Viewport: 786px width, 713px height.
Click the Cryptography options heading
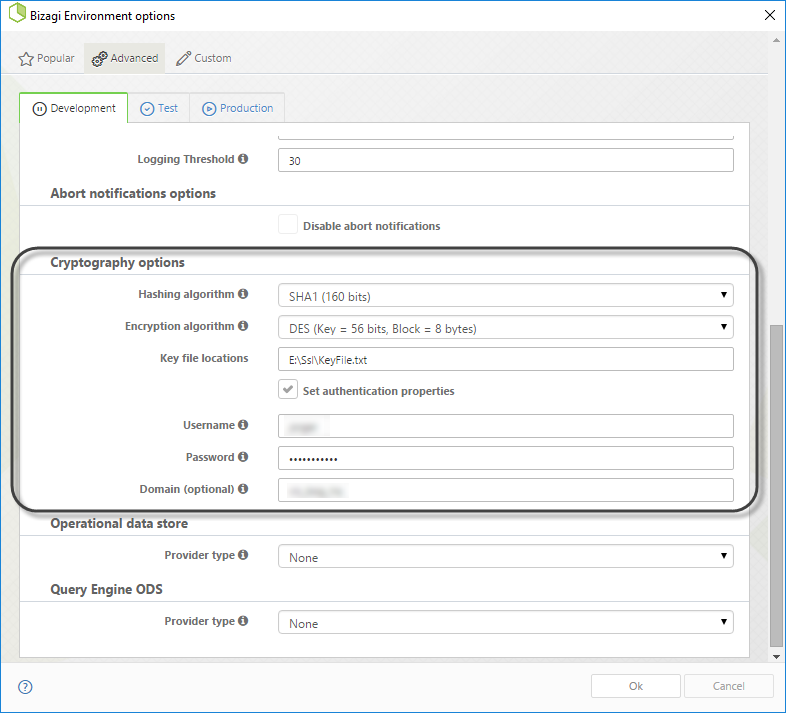click(117, 263)
